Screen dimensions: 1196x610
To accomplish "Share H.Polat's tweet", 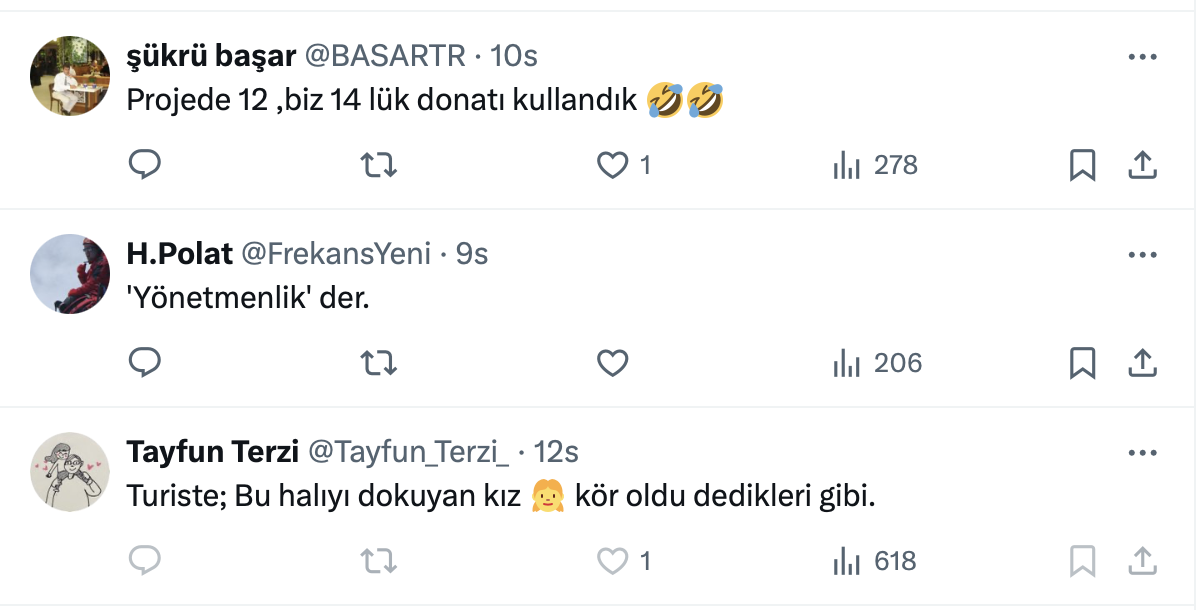I will [x=1142, y=363].
